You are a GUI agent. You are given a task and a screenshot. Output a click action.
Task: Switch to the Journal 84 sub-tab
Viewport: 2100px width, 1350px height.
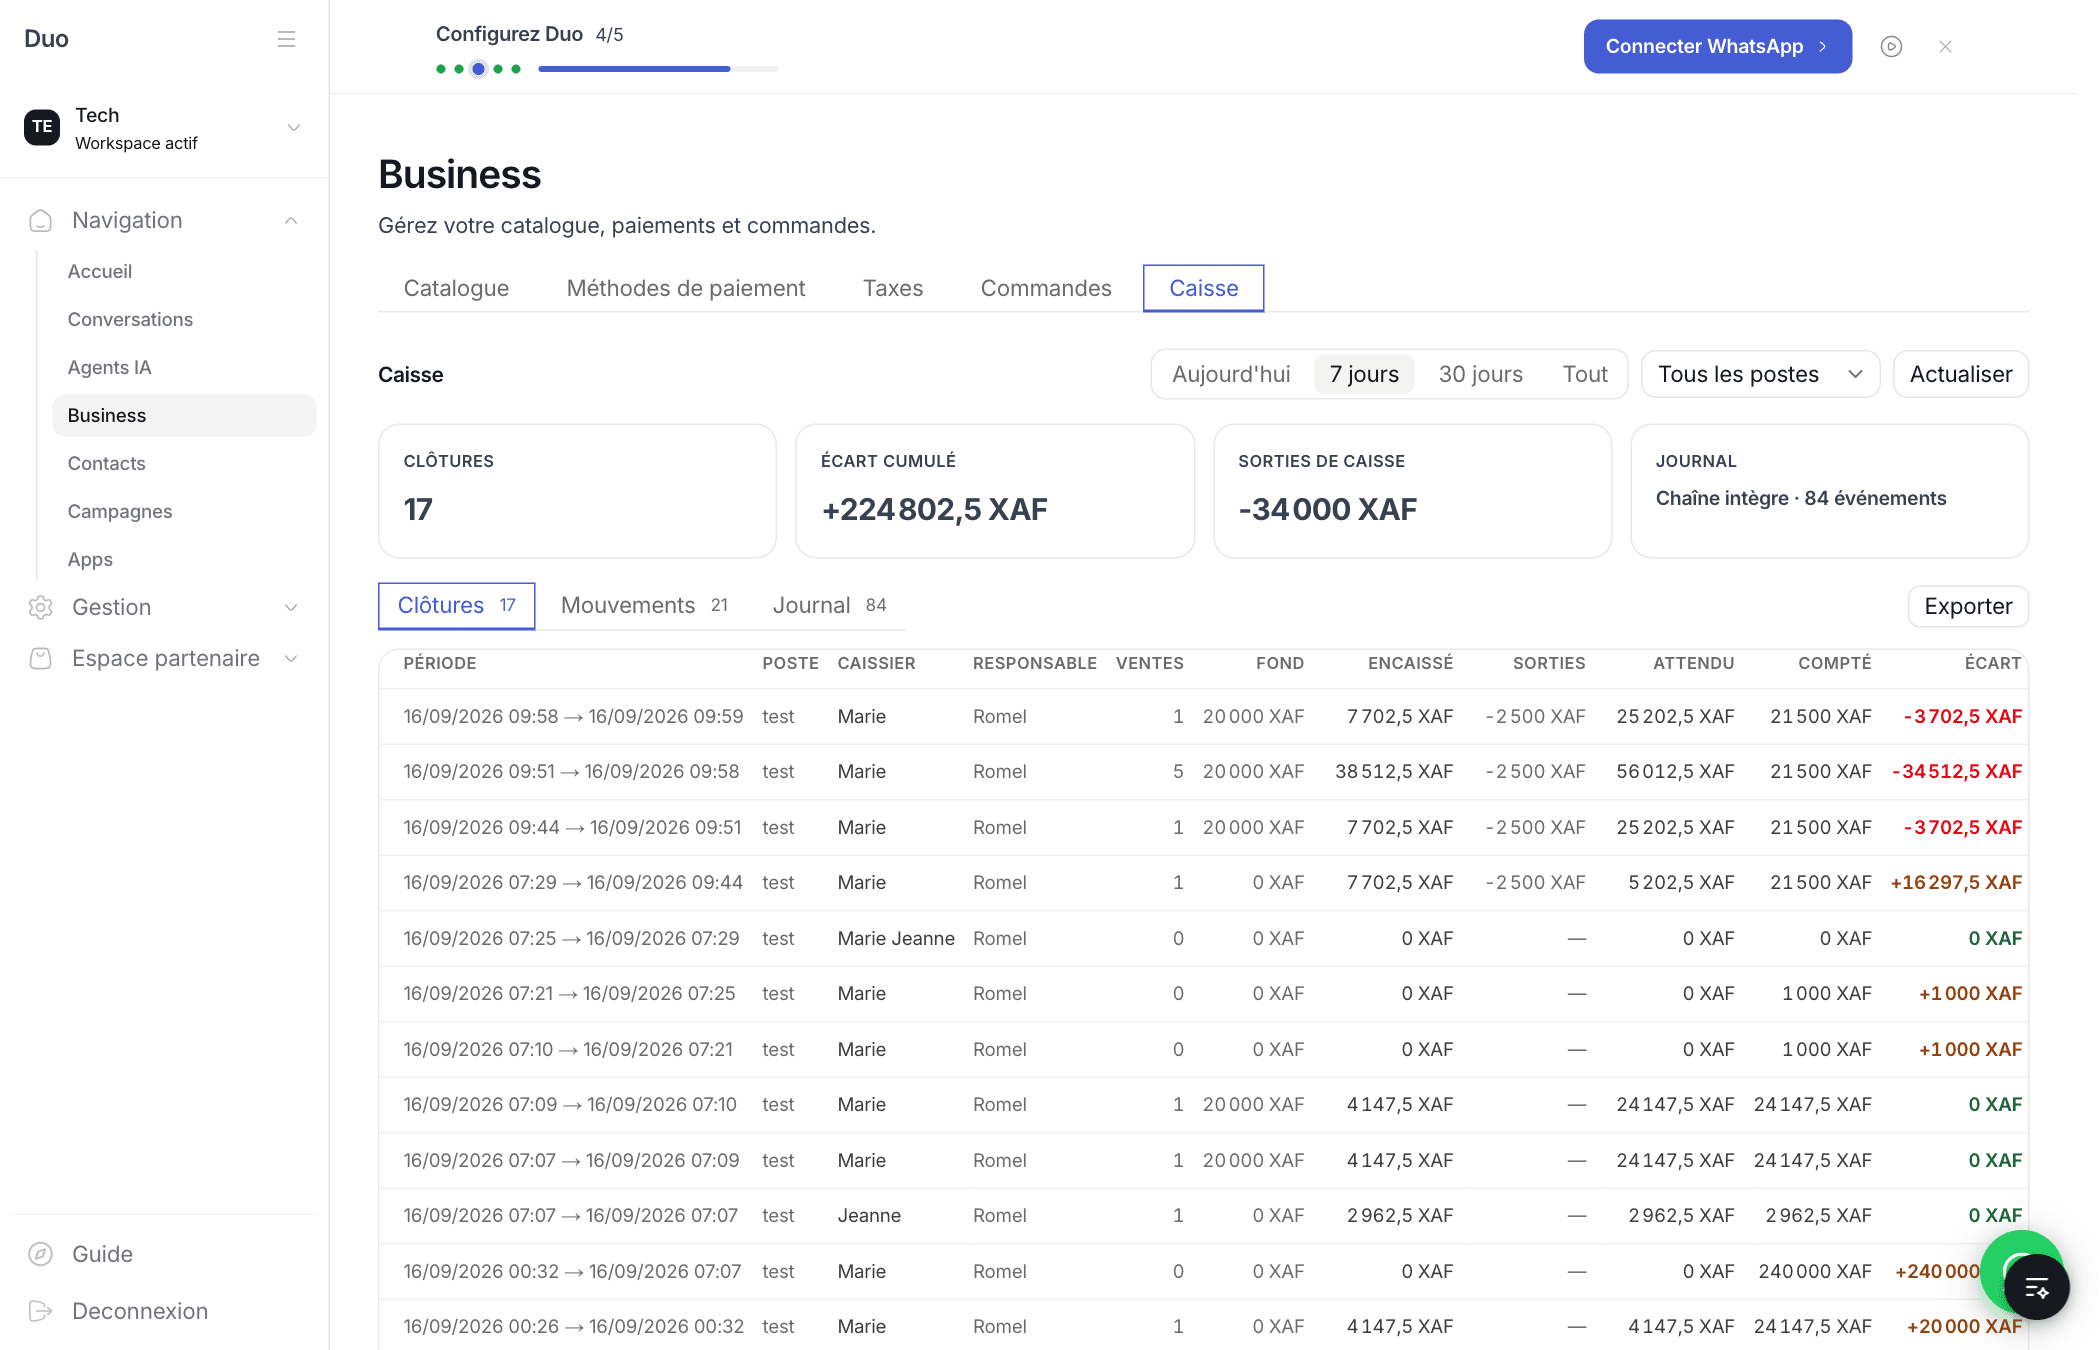pos(830,606)
